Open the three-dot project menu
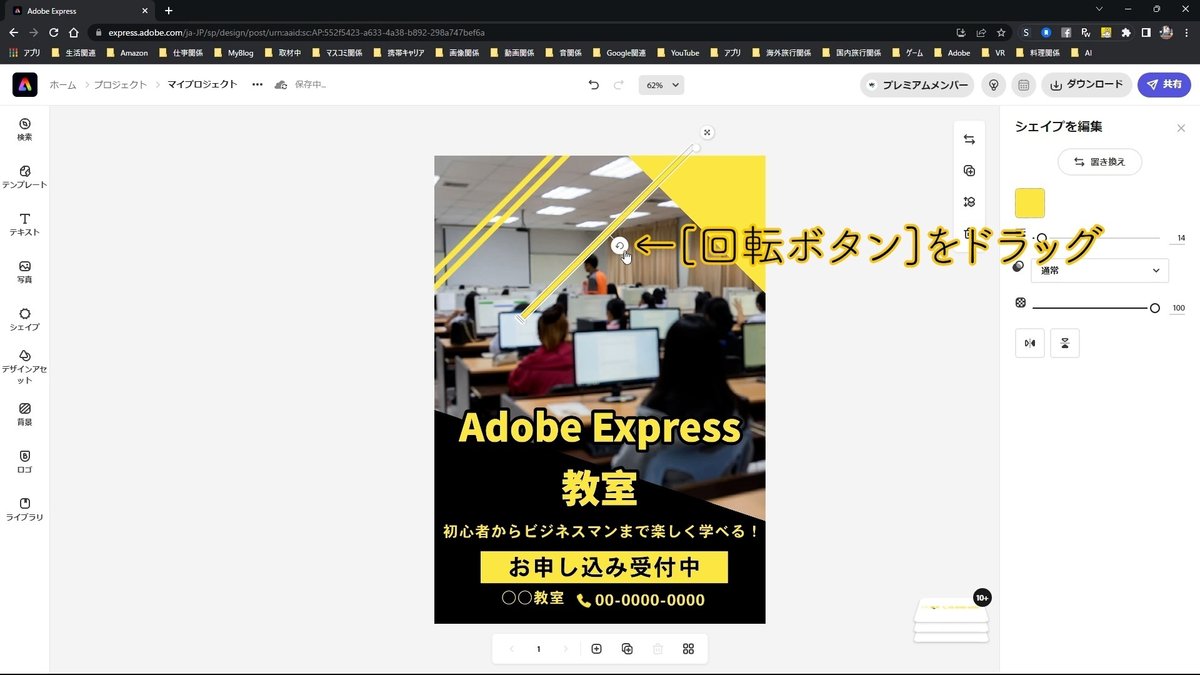 tap(257, 85)
